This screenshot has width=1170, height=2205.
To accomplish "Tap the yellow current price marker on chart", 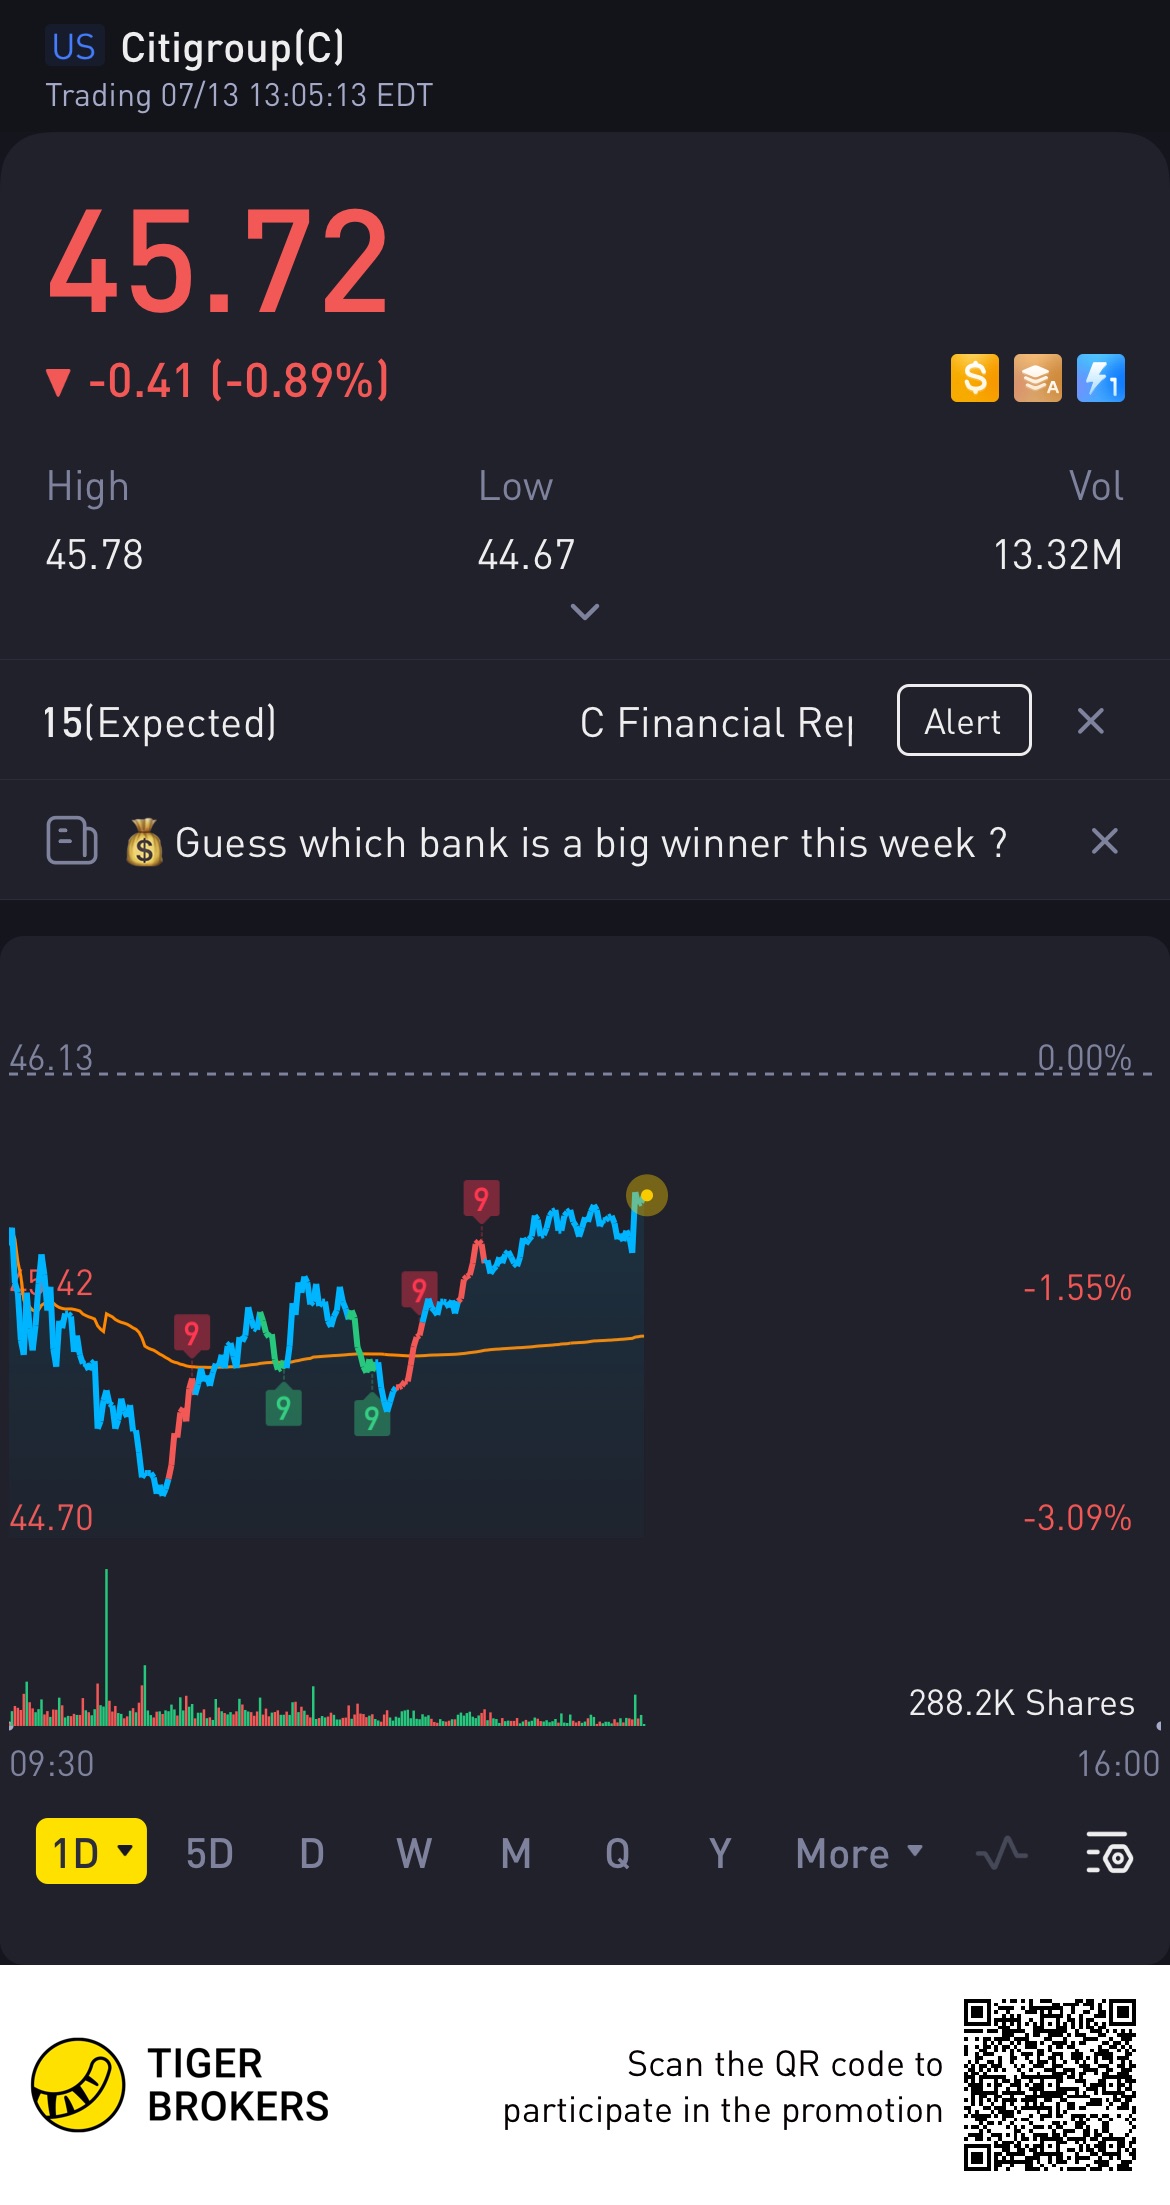I will click(647, 1195).
